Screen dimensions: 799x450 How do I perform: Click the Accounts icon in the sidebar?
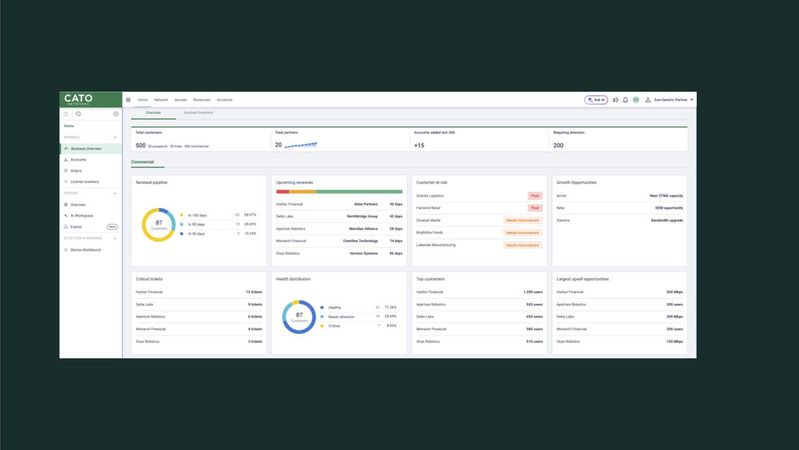pos(66,160)
